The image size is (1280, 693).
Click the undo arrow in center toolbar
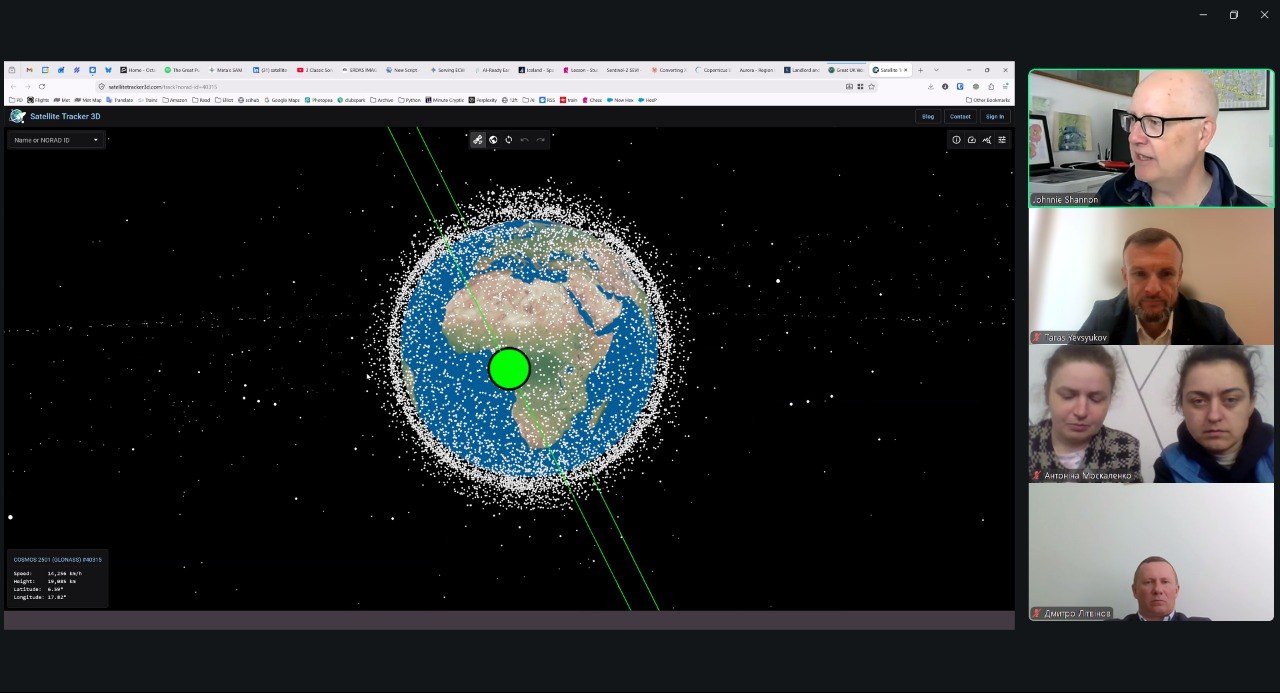524,140
